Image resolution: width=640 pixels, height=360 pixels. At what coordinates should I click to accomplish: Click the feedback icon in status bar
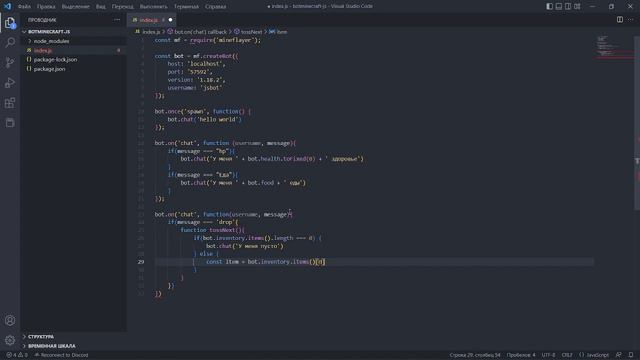[619, 355]
